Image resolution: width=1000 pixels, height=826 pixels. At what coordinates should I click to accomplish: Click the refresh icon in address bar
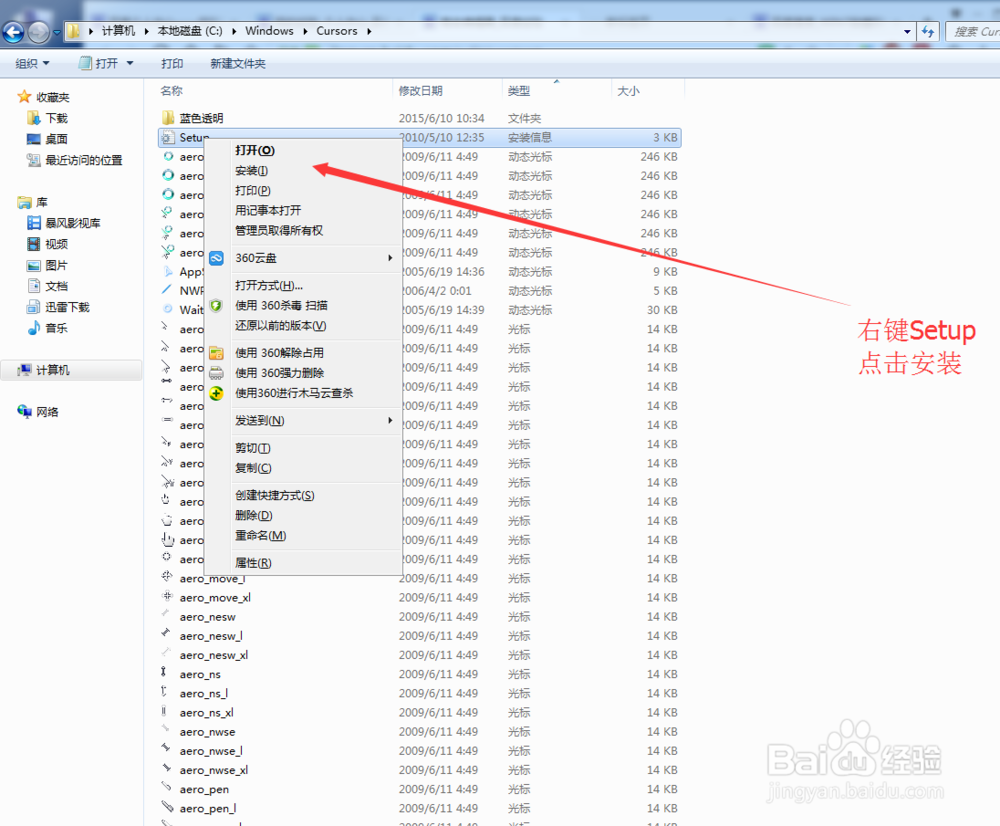928,31
